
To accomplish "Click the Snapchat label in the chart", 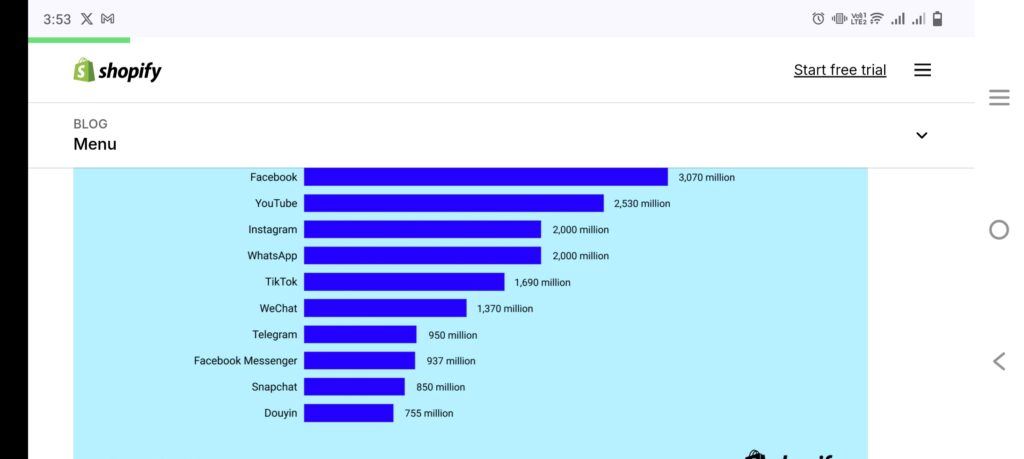I will tap(274, 387).
